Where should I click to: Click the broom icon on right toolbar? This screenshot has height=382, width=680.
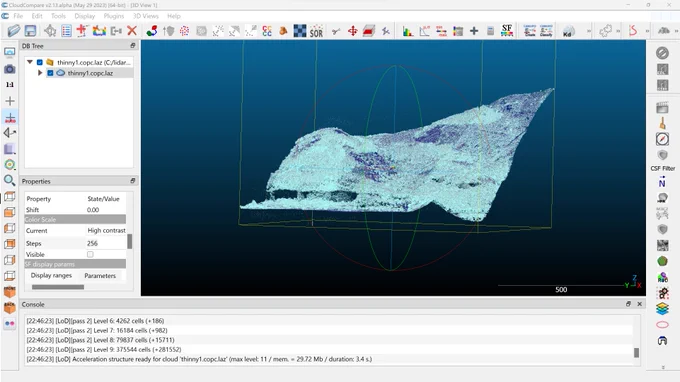662,123
